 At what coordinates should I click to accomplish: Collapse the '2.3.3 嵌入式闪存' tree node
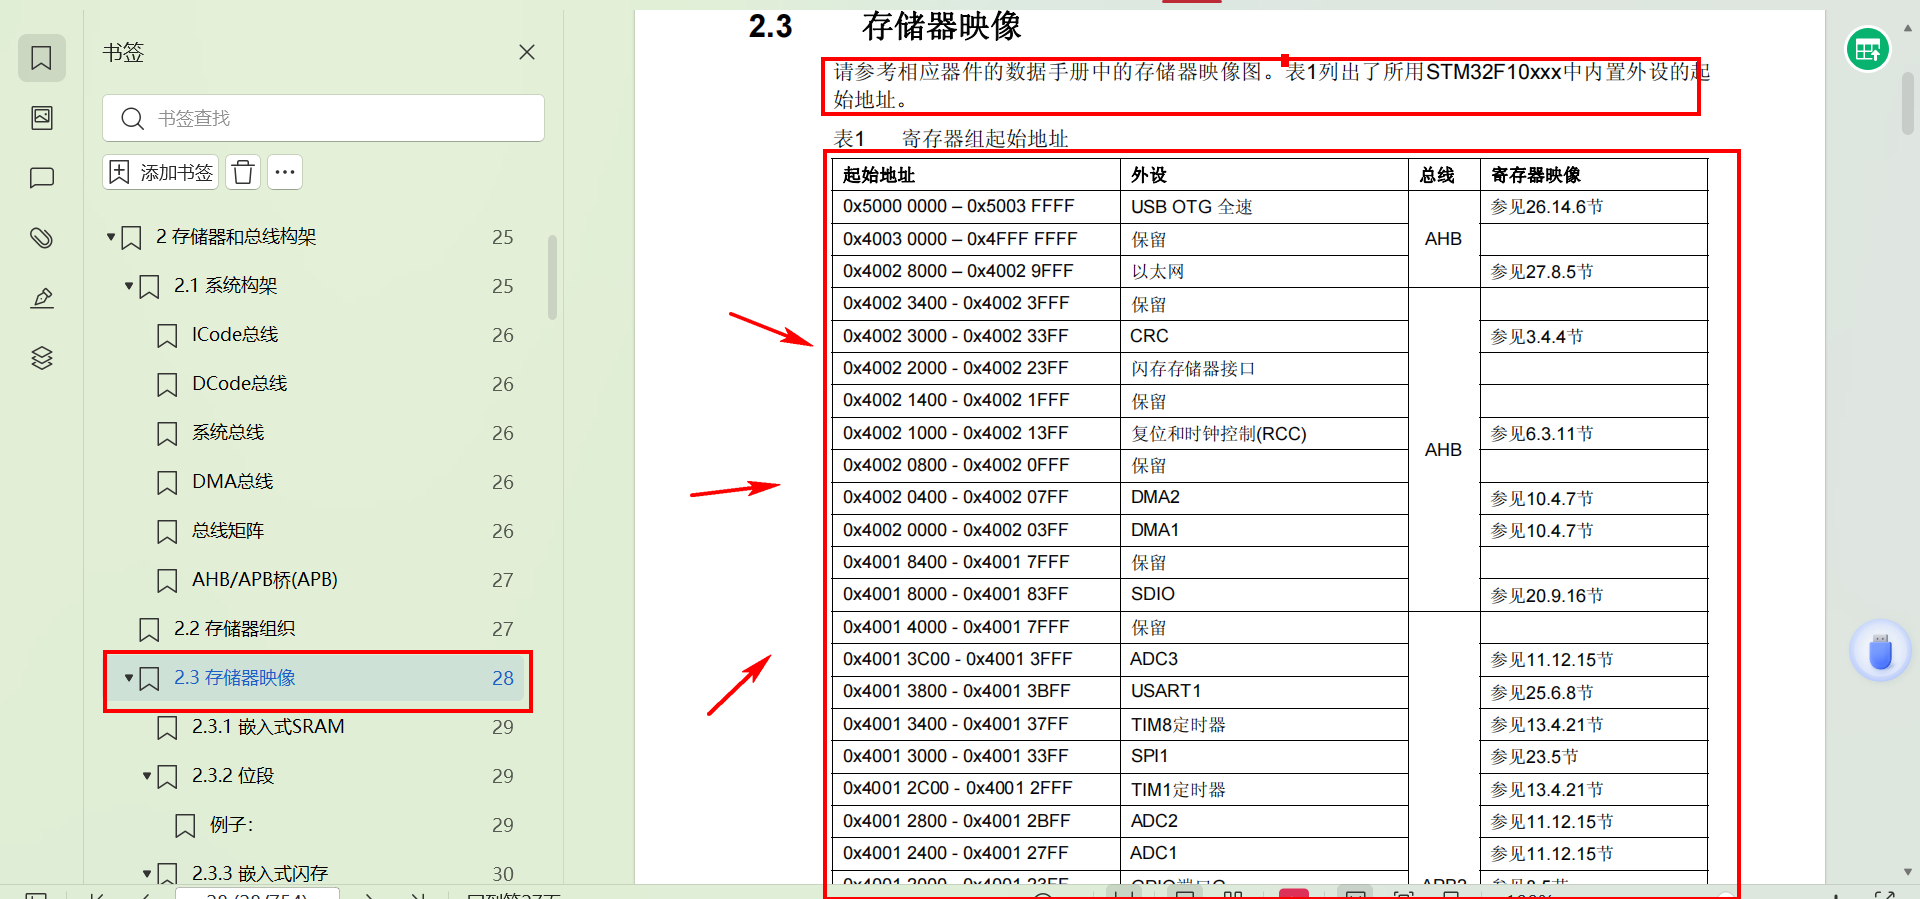tap(147, 874)
